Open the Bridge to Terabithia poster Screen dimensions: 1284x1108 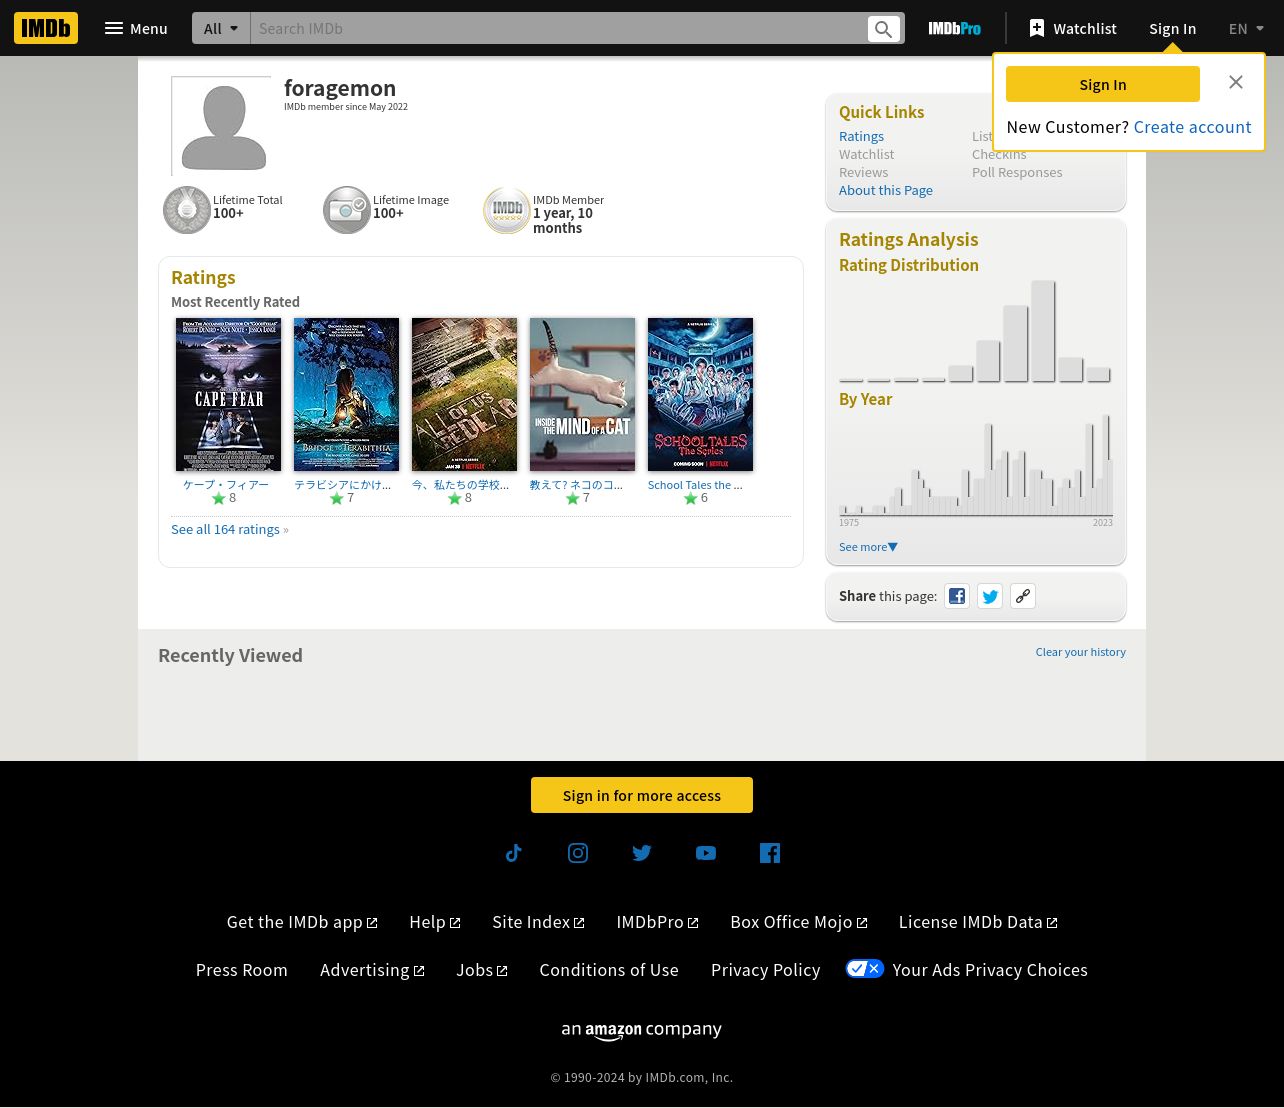(346, 394)
